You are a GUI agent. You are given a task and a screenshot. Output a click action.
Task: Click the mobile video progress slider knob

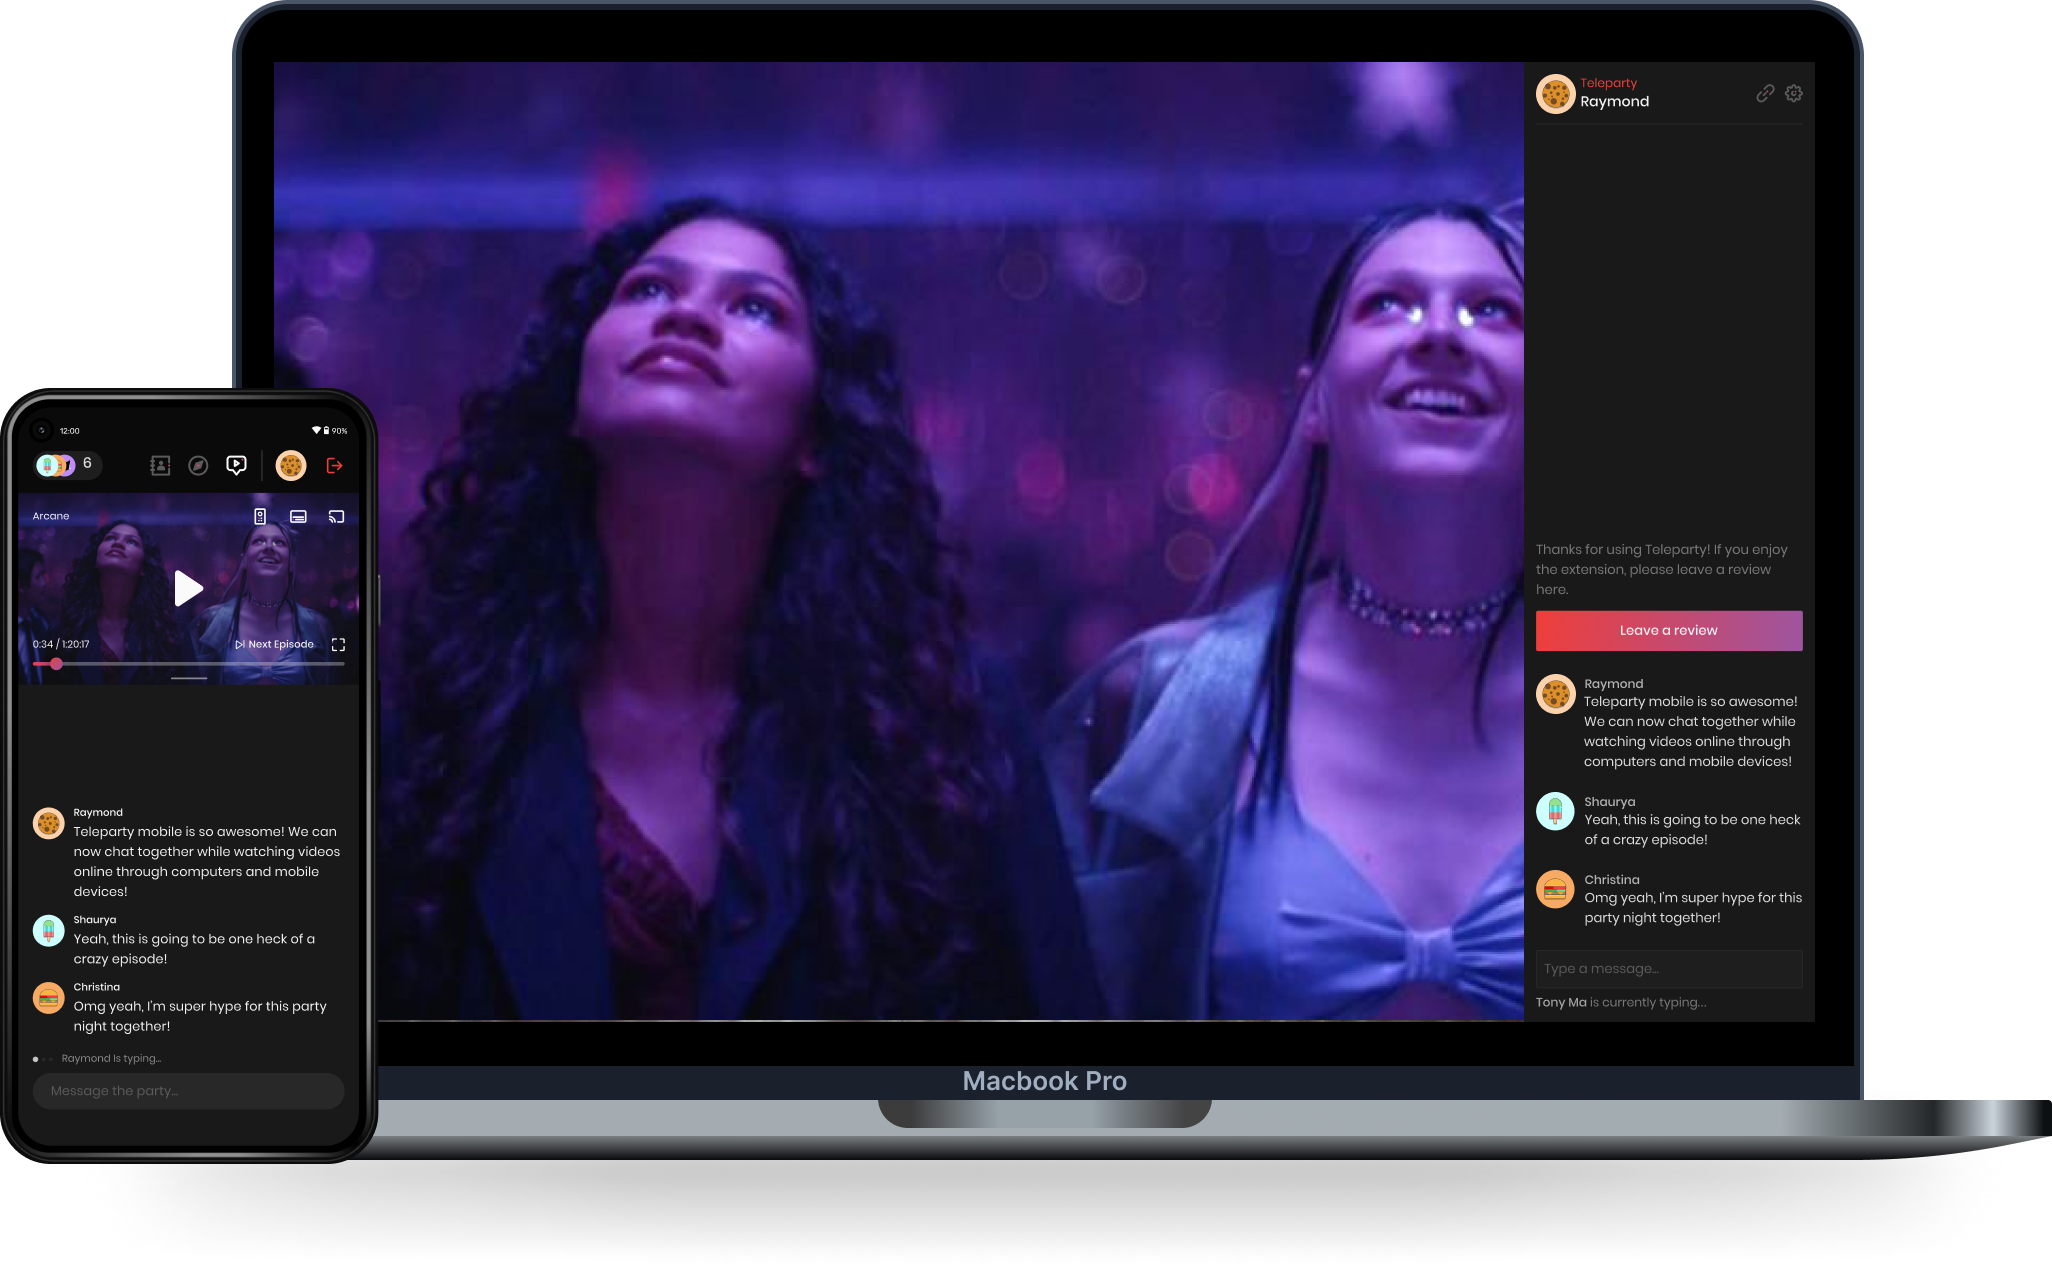pos(56,664)
